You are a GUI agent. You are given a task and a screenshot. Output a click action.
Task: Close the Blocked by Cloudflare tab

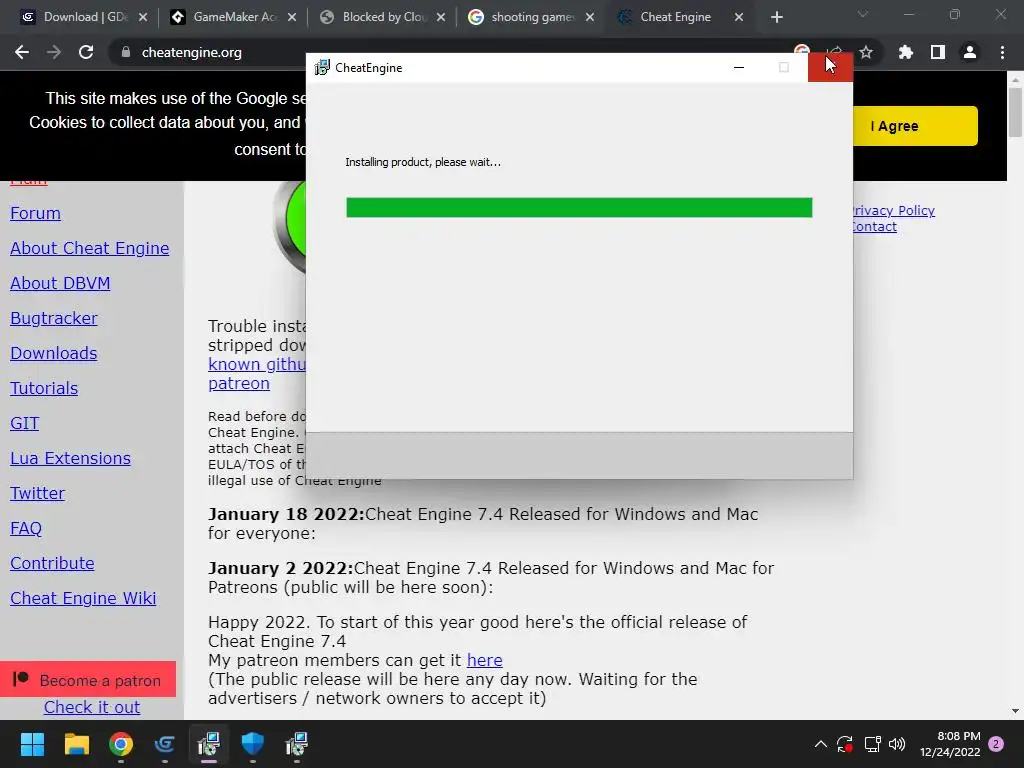click(441, 17)
